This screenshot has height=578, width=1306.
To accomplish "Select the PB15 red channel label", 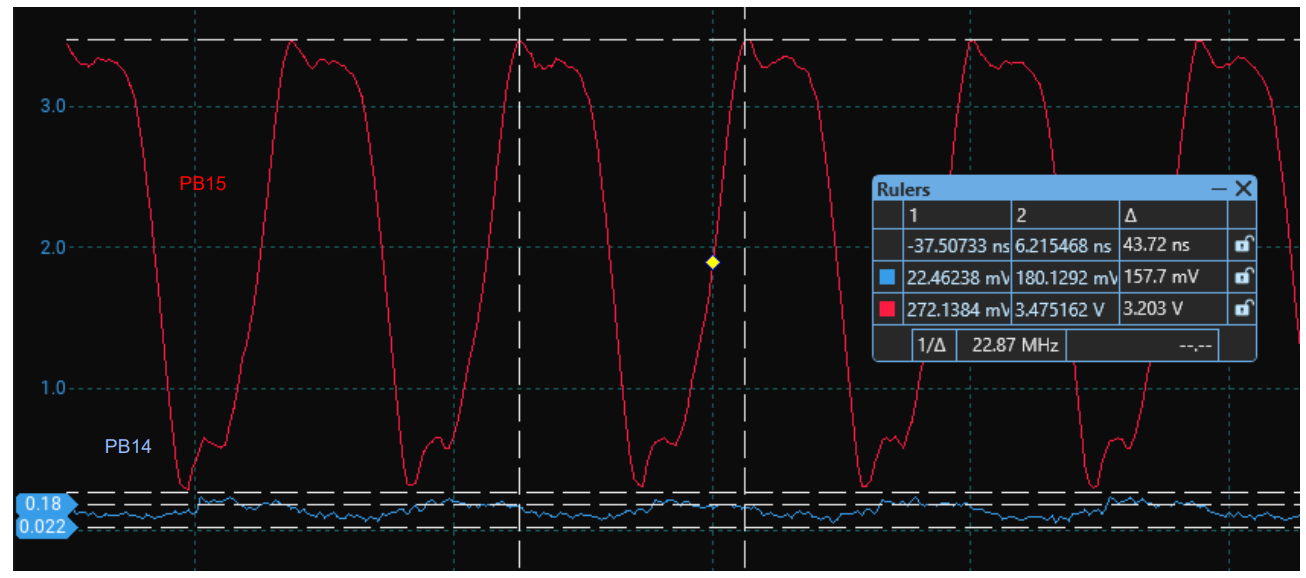I will [203, 183].
